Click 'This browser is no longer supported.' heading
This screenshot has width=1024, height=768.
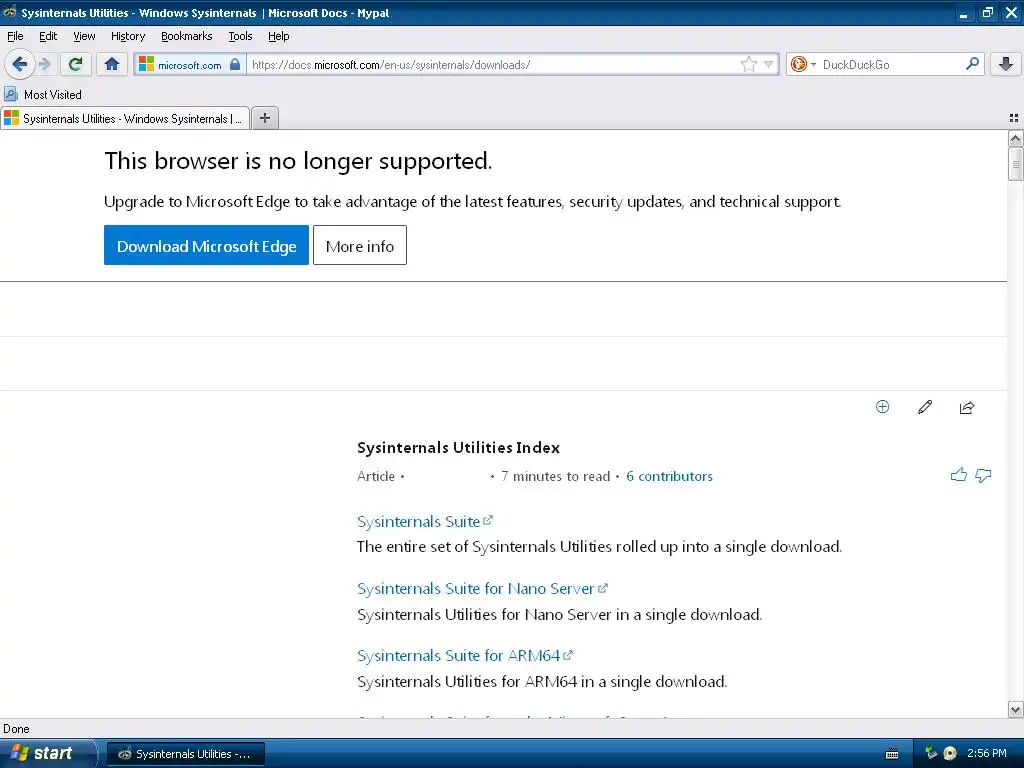click(298, 161)
